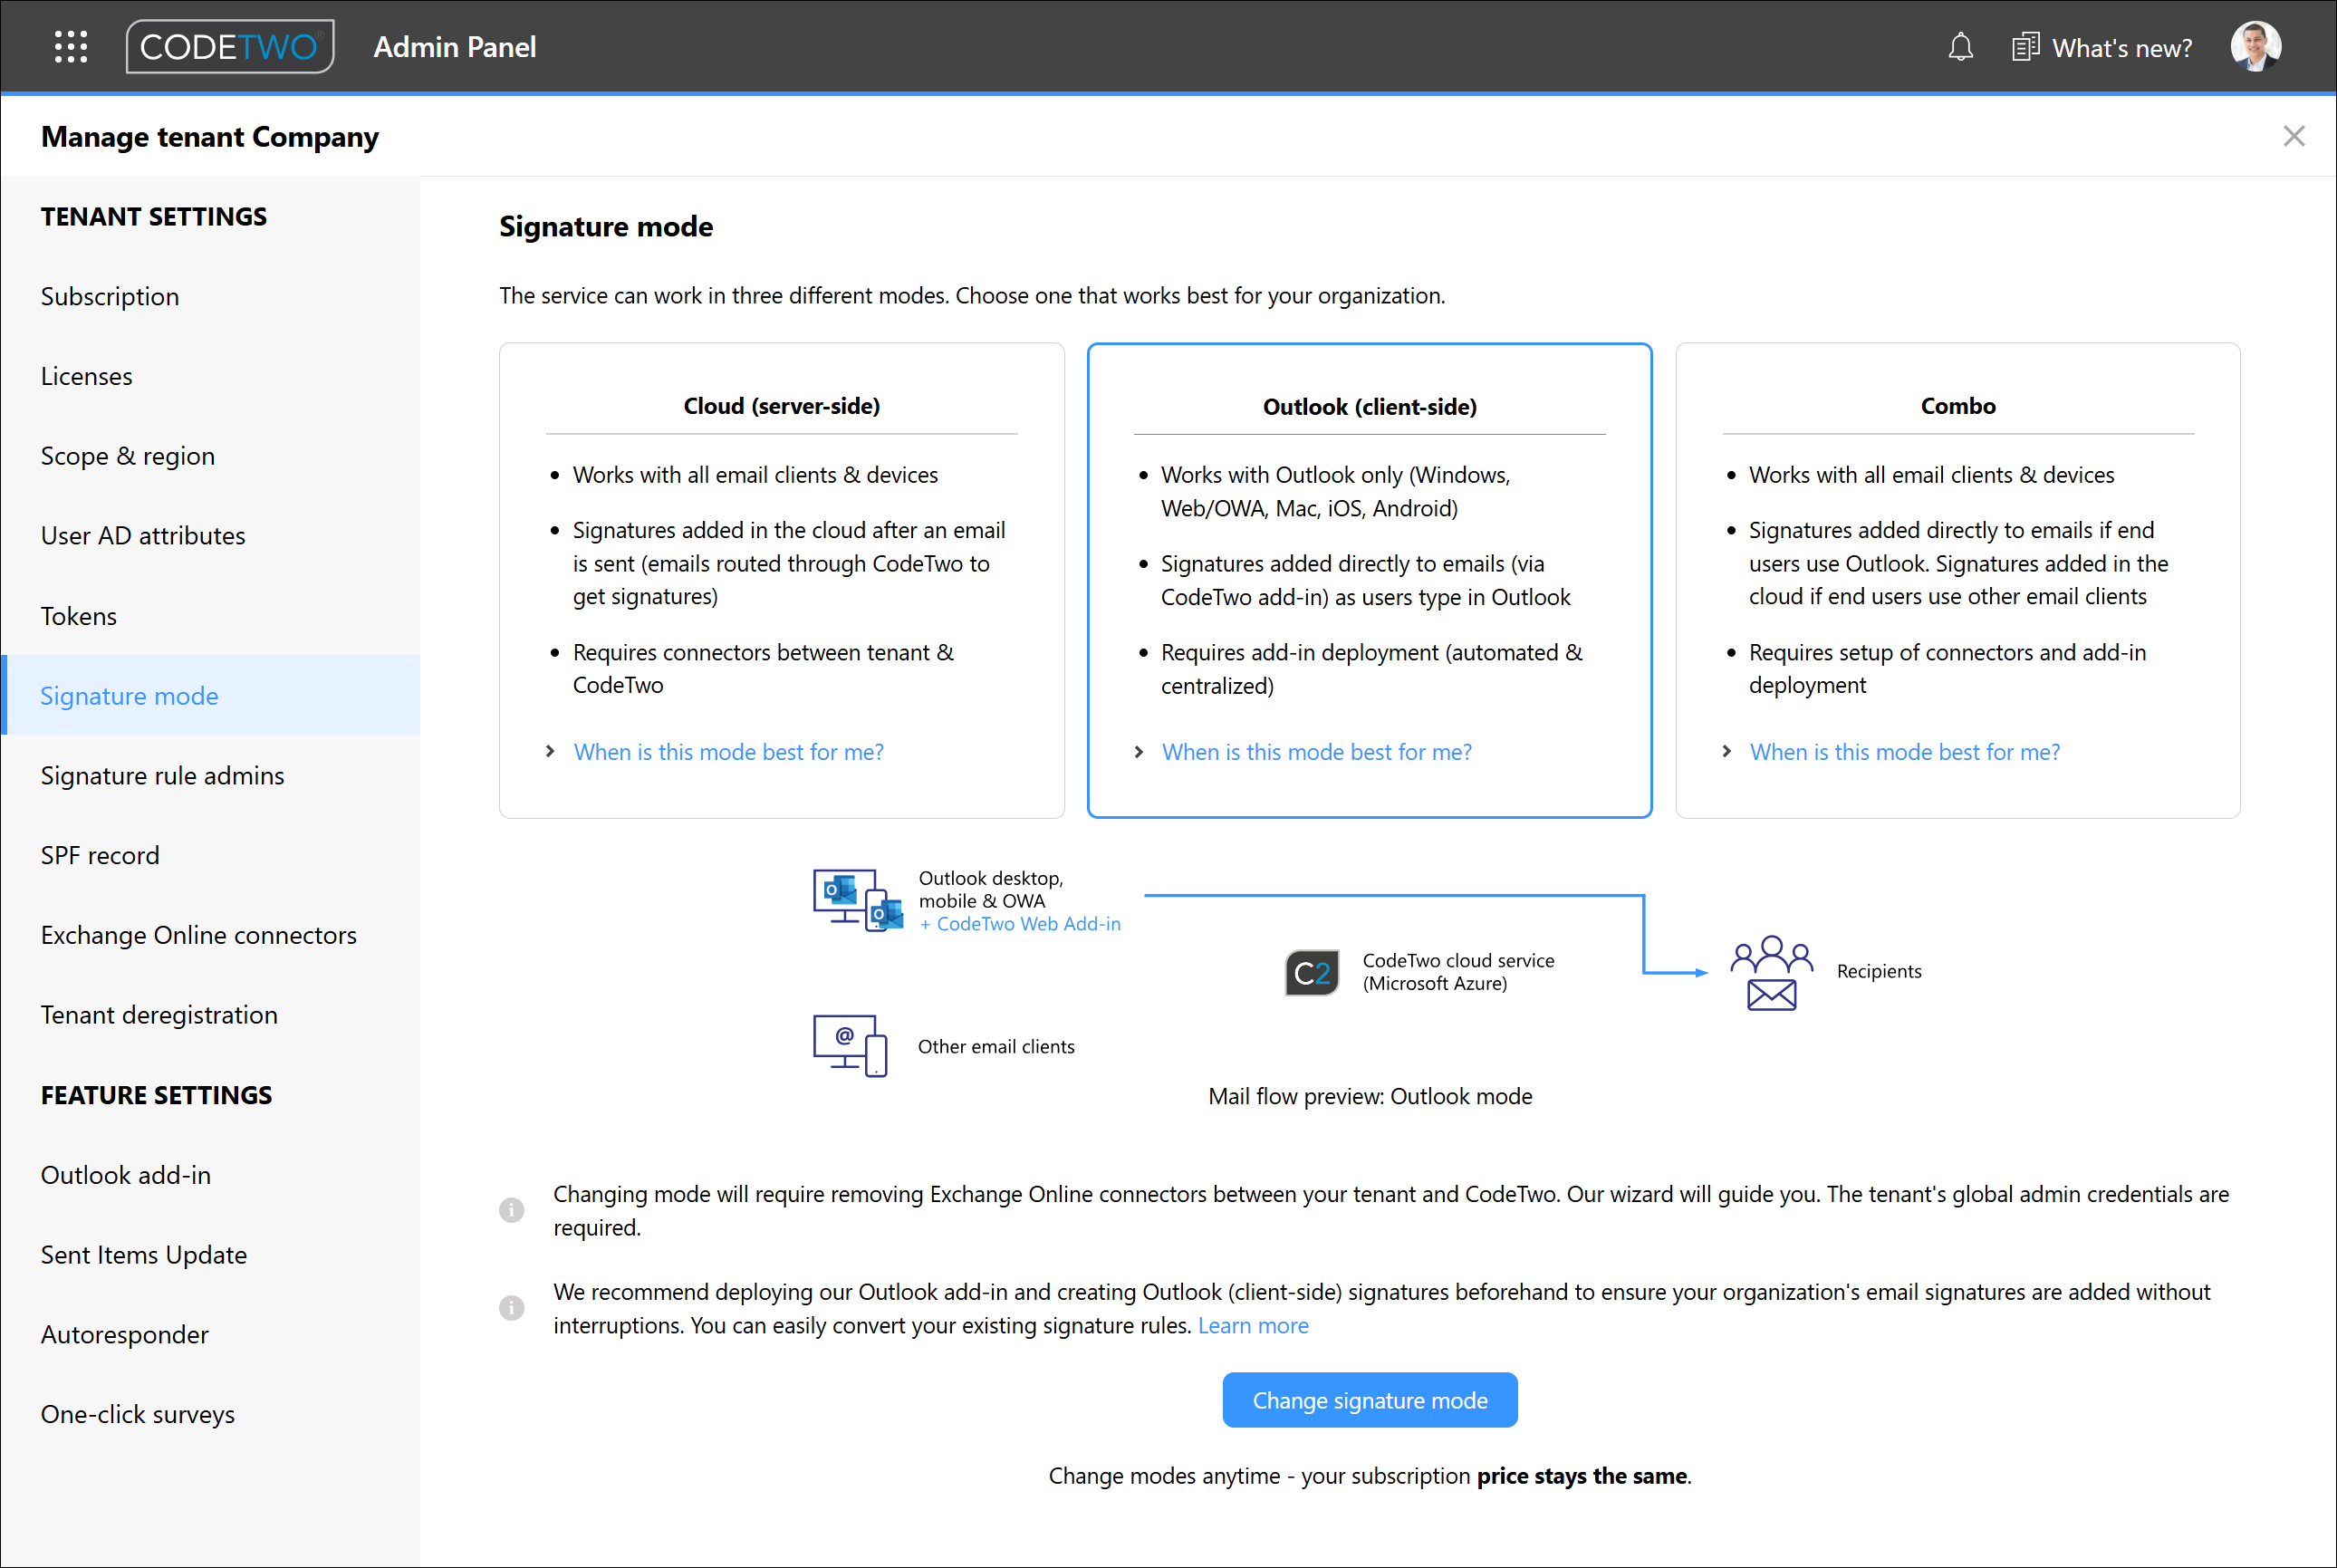This screenshot has width=2337, height=1568.
Task: Go to Outlook add-in settings
Action: tap(125, 1175)
